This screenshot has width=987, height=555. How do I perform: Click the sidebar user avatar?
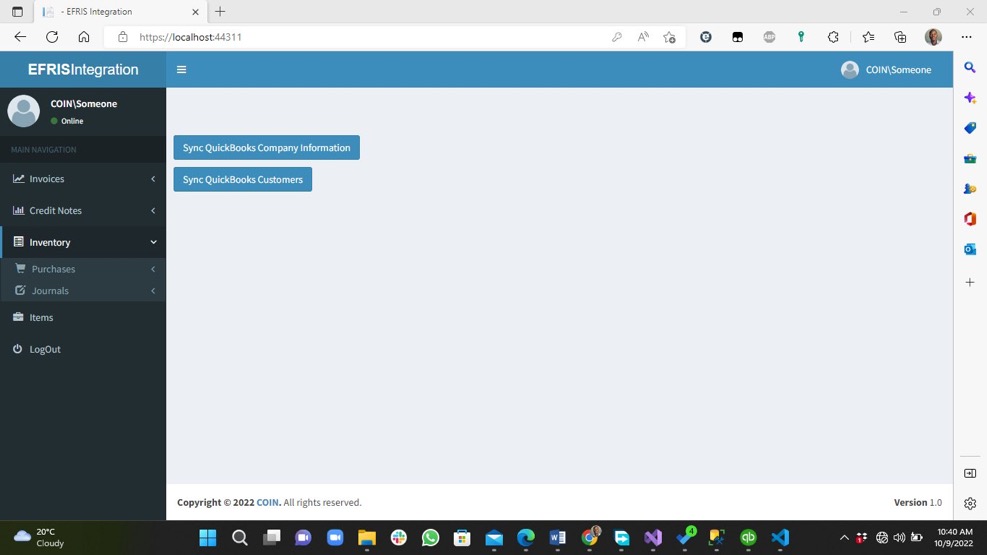pyautogui.click(x=23, y=111)
